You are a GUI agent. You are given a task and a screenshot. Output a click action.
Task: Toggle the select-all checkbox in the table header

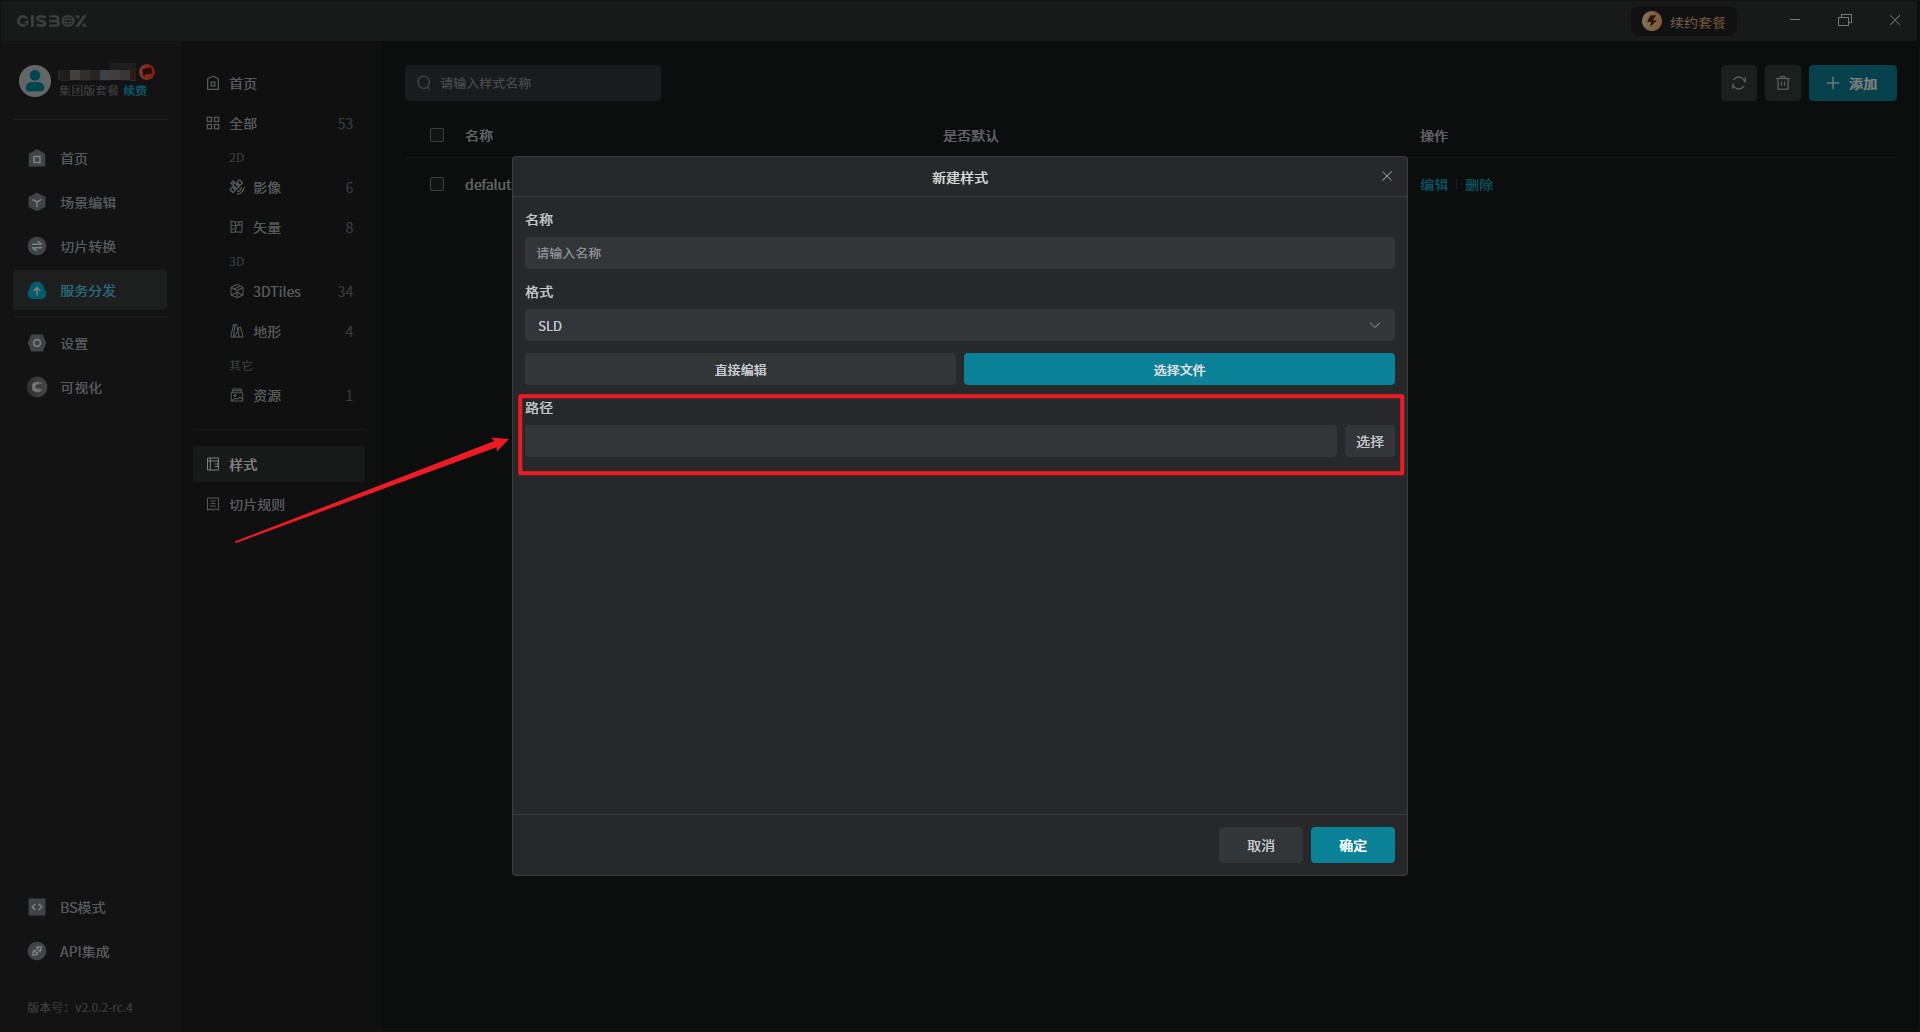[437, 135]
